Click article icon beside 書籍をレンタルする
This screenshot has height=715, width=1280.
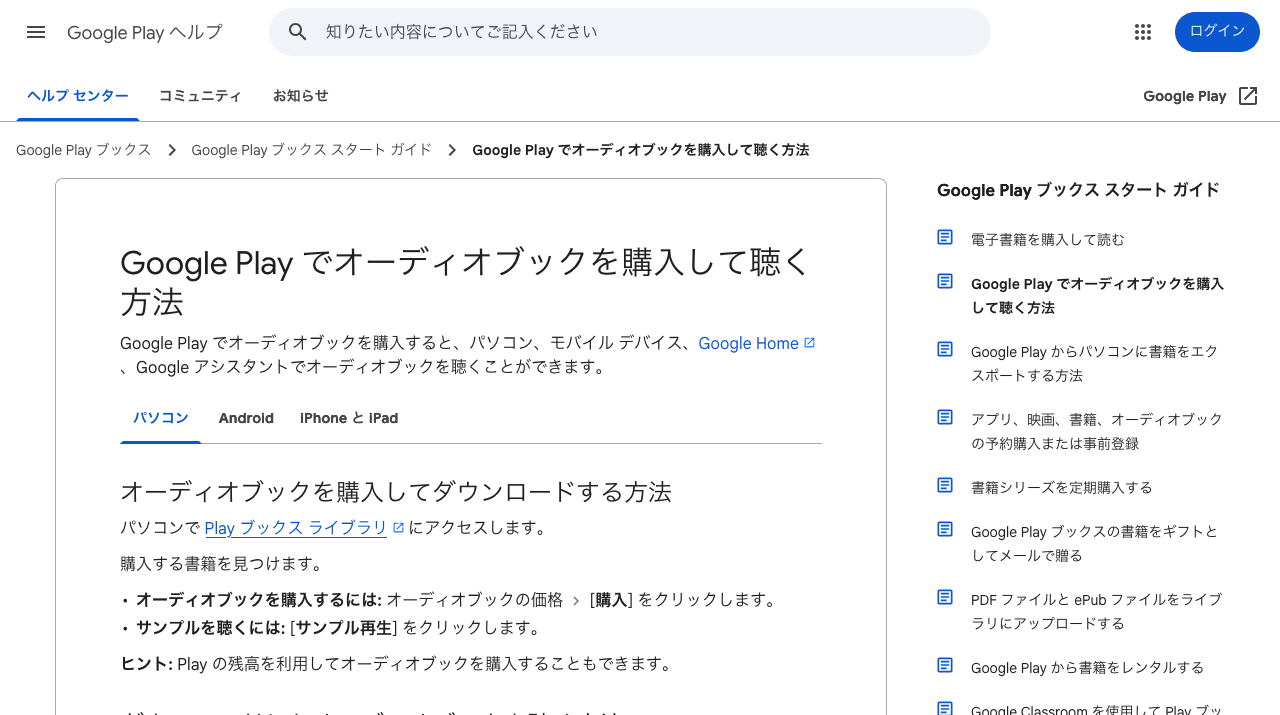pyautogui.click(x=945, y=665)
